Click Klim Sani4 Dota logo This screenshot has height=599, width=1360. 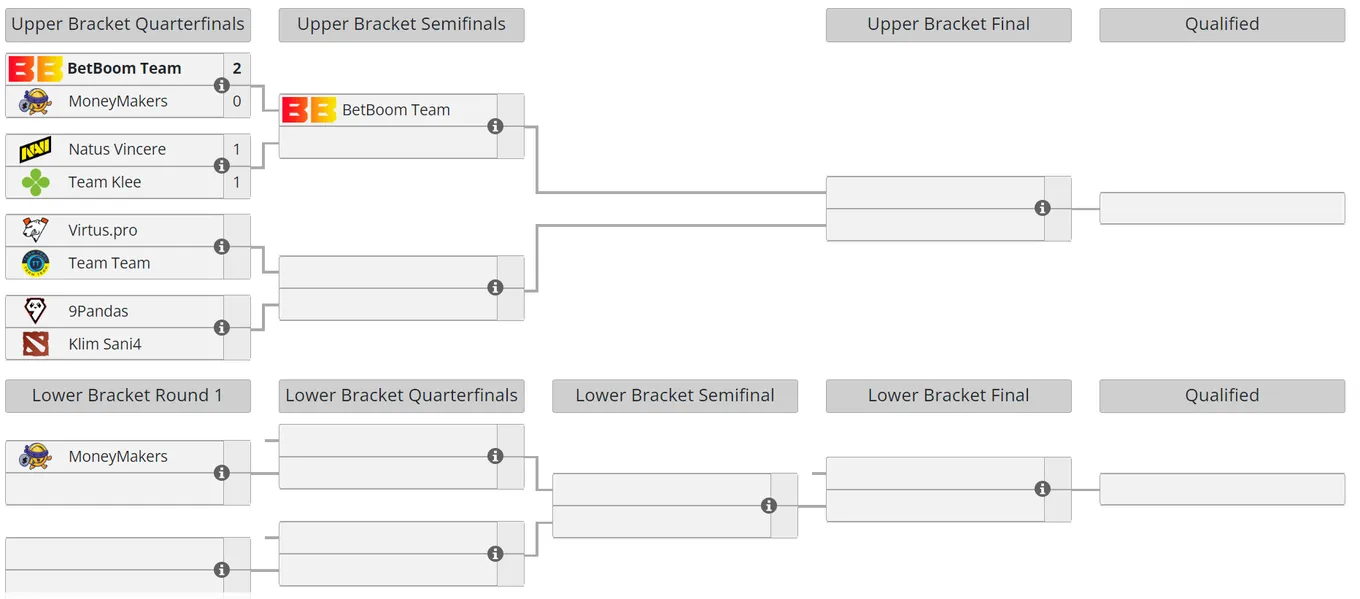pyautogui.click(x=35, y=344)
